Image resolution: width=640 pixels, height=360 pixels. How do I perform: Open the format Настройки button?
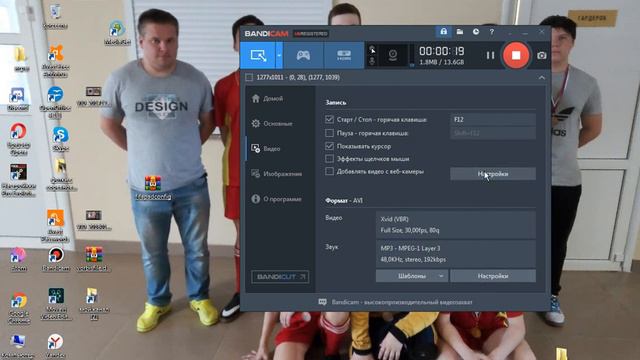[493, 276]
